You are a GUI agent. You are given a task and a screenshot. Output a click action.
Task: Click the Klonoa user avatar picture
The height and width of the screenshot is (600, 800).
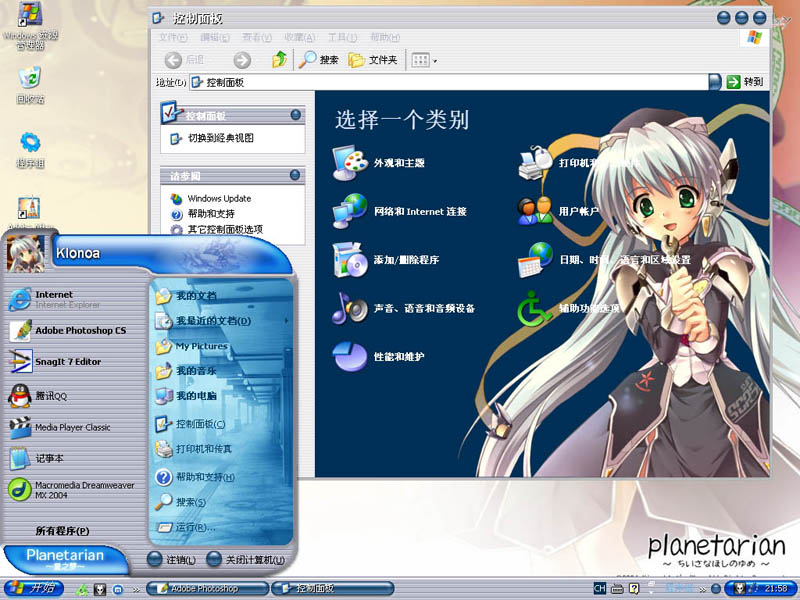pyautogui.click(x=26, y=253)
